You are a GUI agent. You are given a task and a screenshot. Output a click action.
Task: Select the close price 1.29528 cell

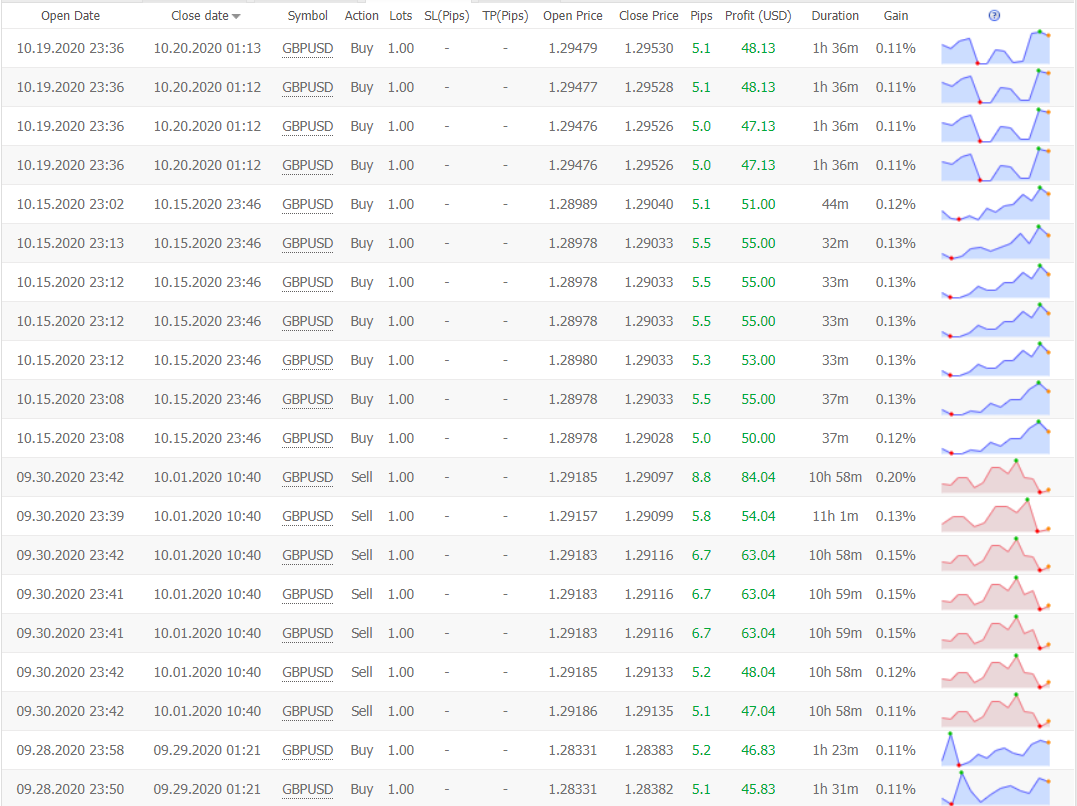pos(648,87)
